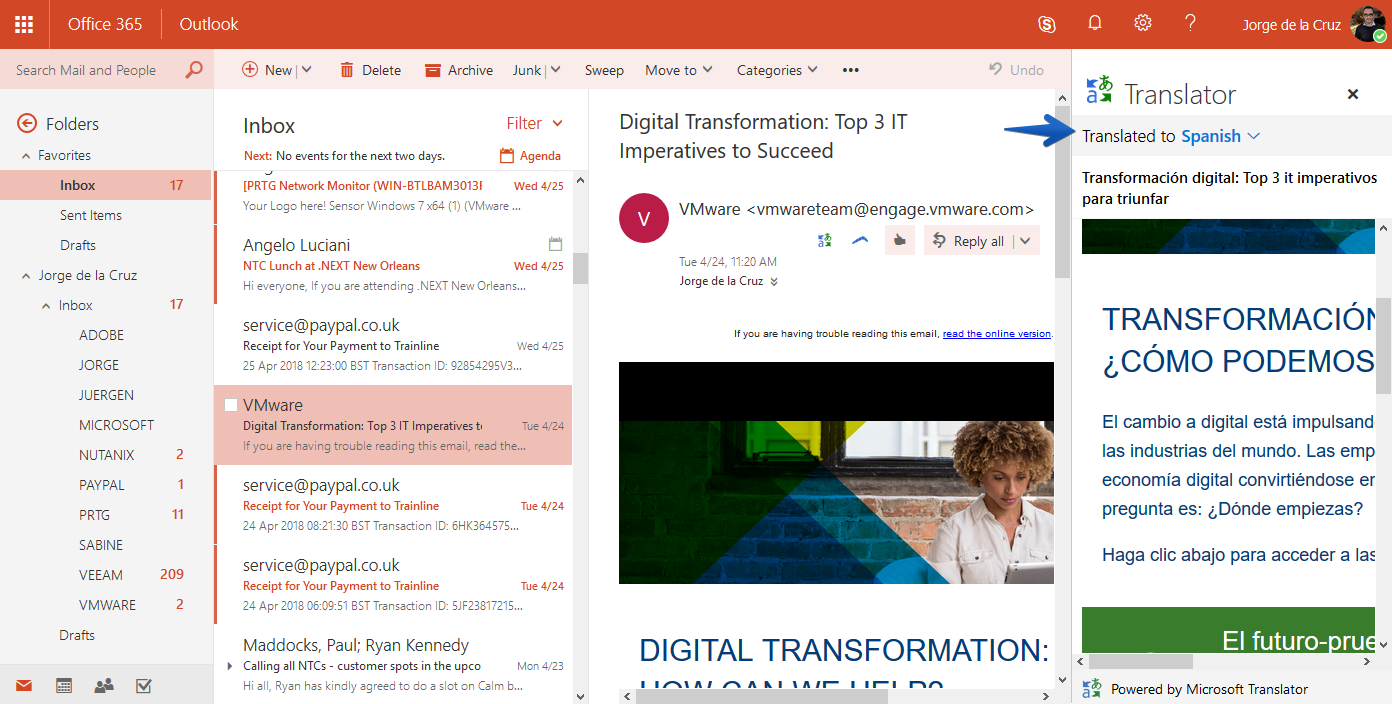Click the Archive button in toolbar
This screenshot has width=1392, height=704.
[x=459, y=70]
